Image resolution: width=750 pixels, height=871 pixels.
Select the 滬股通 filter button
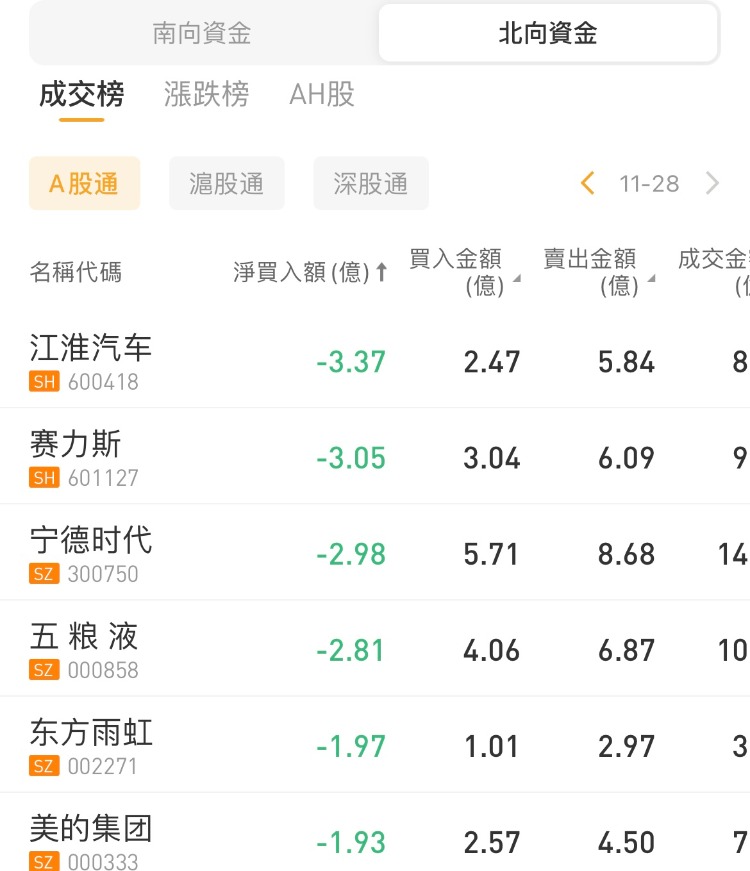coord(227,183)
